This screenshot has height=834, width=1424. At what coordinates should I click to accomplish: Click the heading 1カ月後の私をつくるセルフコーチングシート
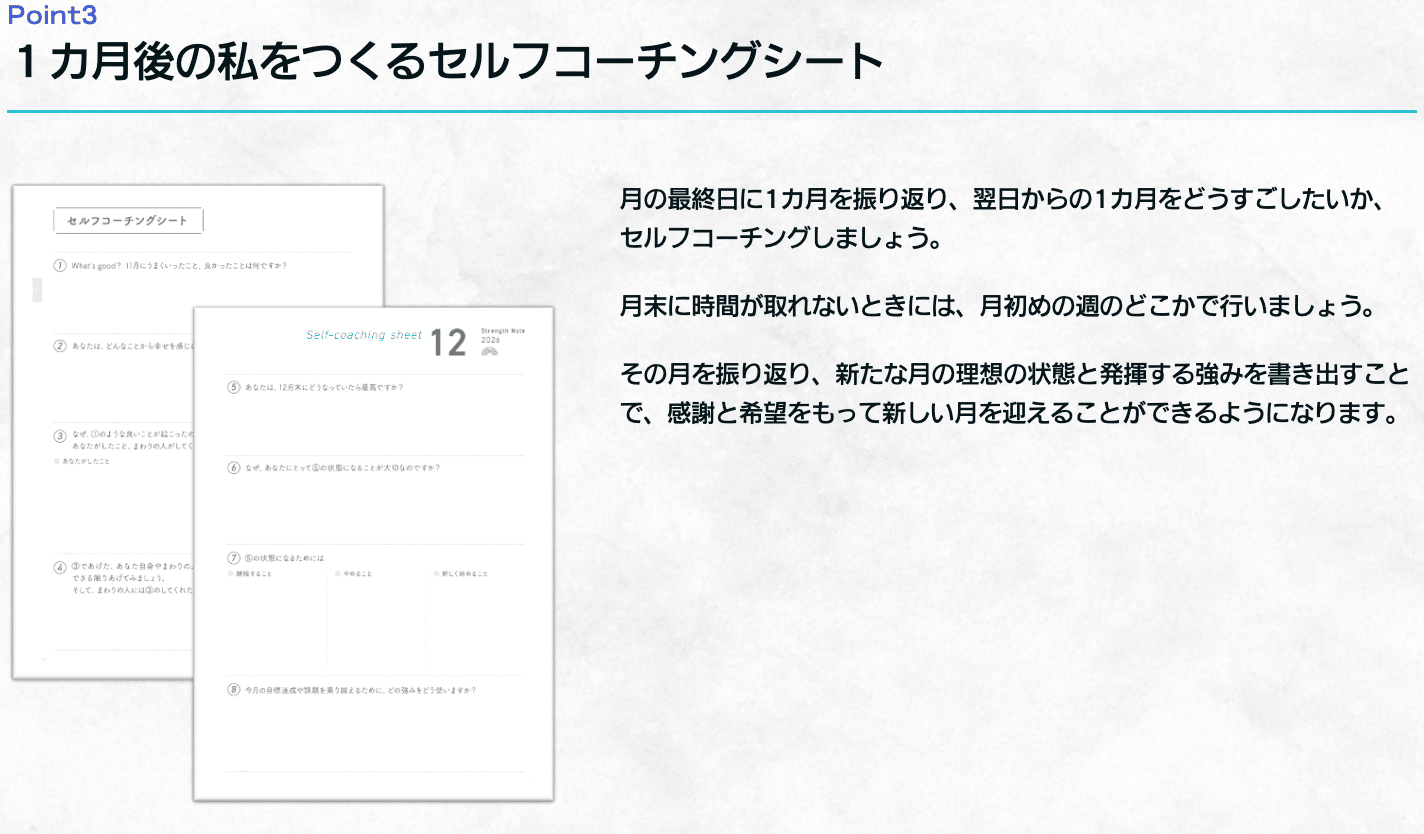pyautogui.click(x=450, y=64)
